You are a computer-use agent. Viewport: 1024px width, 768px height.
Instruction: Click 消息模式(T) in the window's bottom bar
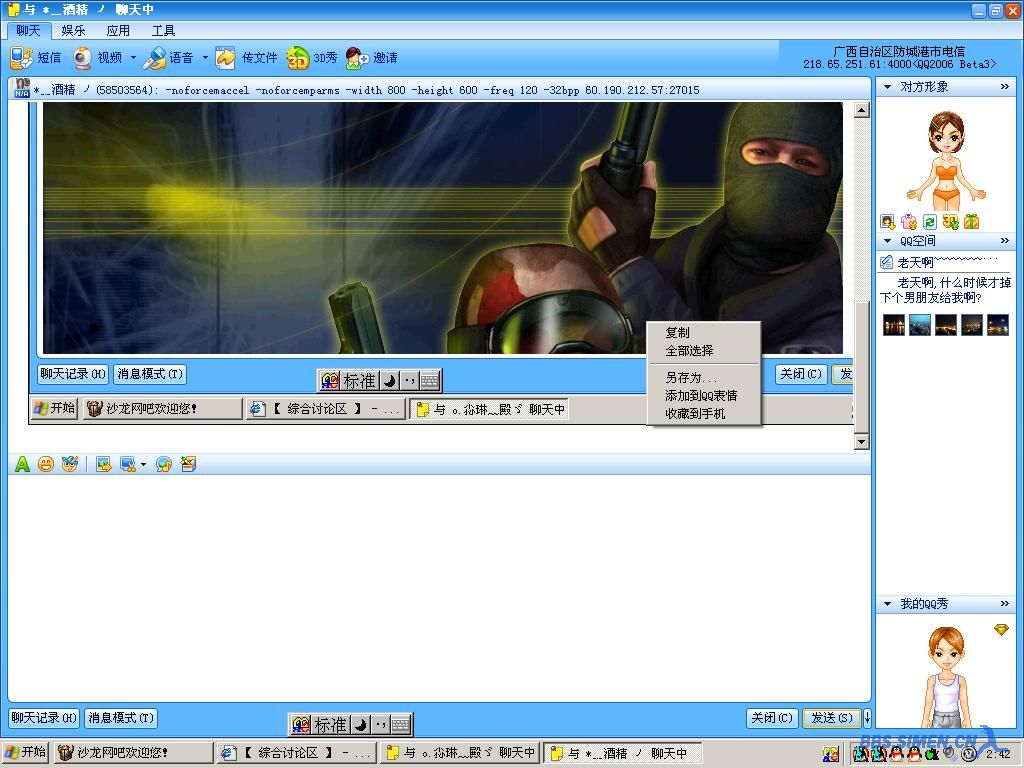(121, 718)
